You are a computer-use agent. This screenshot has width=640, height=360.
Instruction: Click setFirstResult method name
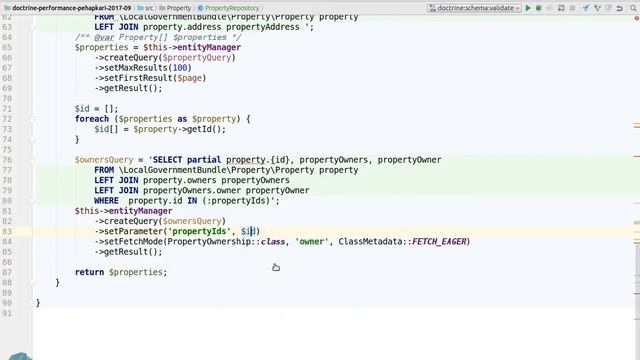[138, 78]
